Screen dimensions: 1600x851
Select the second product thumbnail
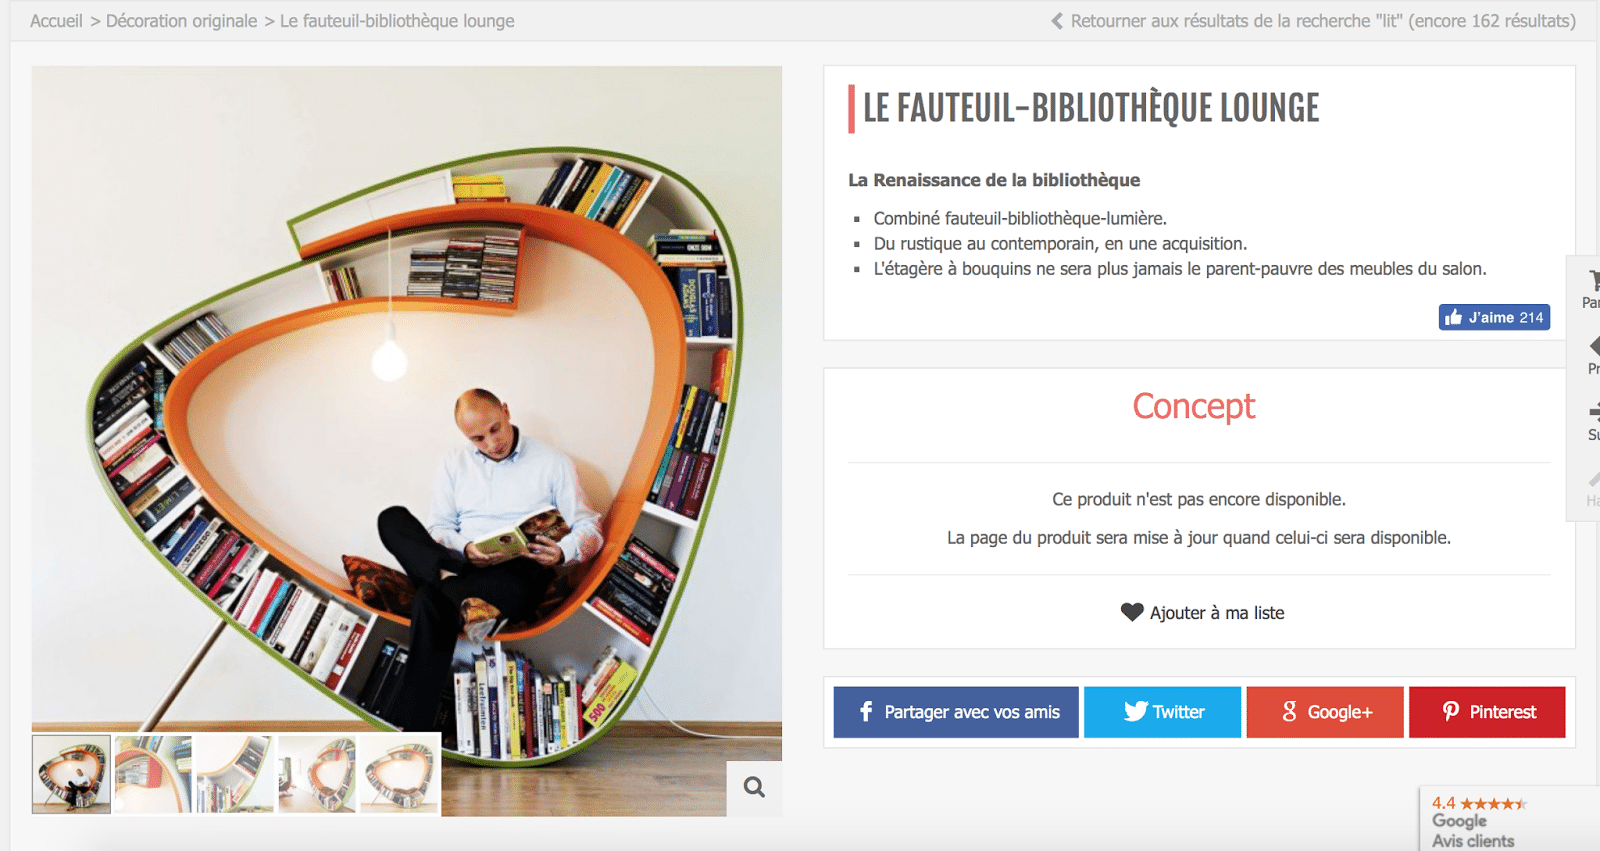153,774
